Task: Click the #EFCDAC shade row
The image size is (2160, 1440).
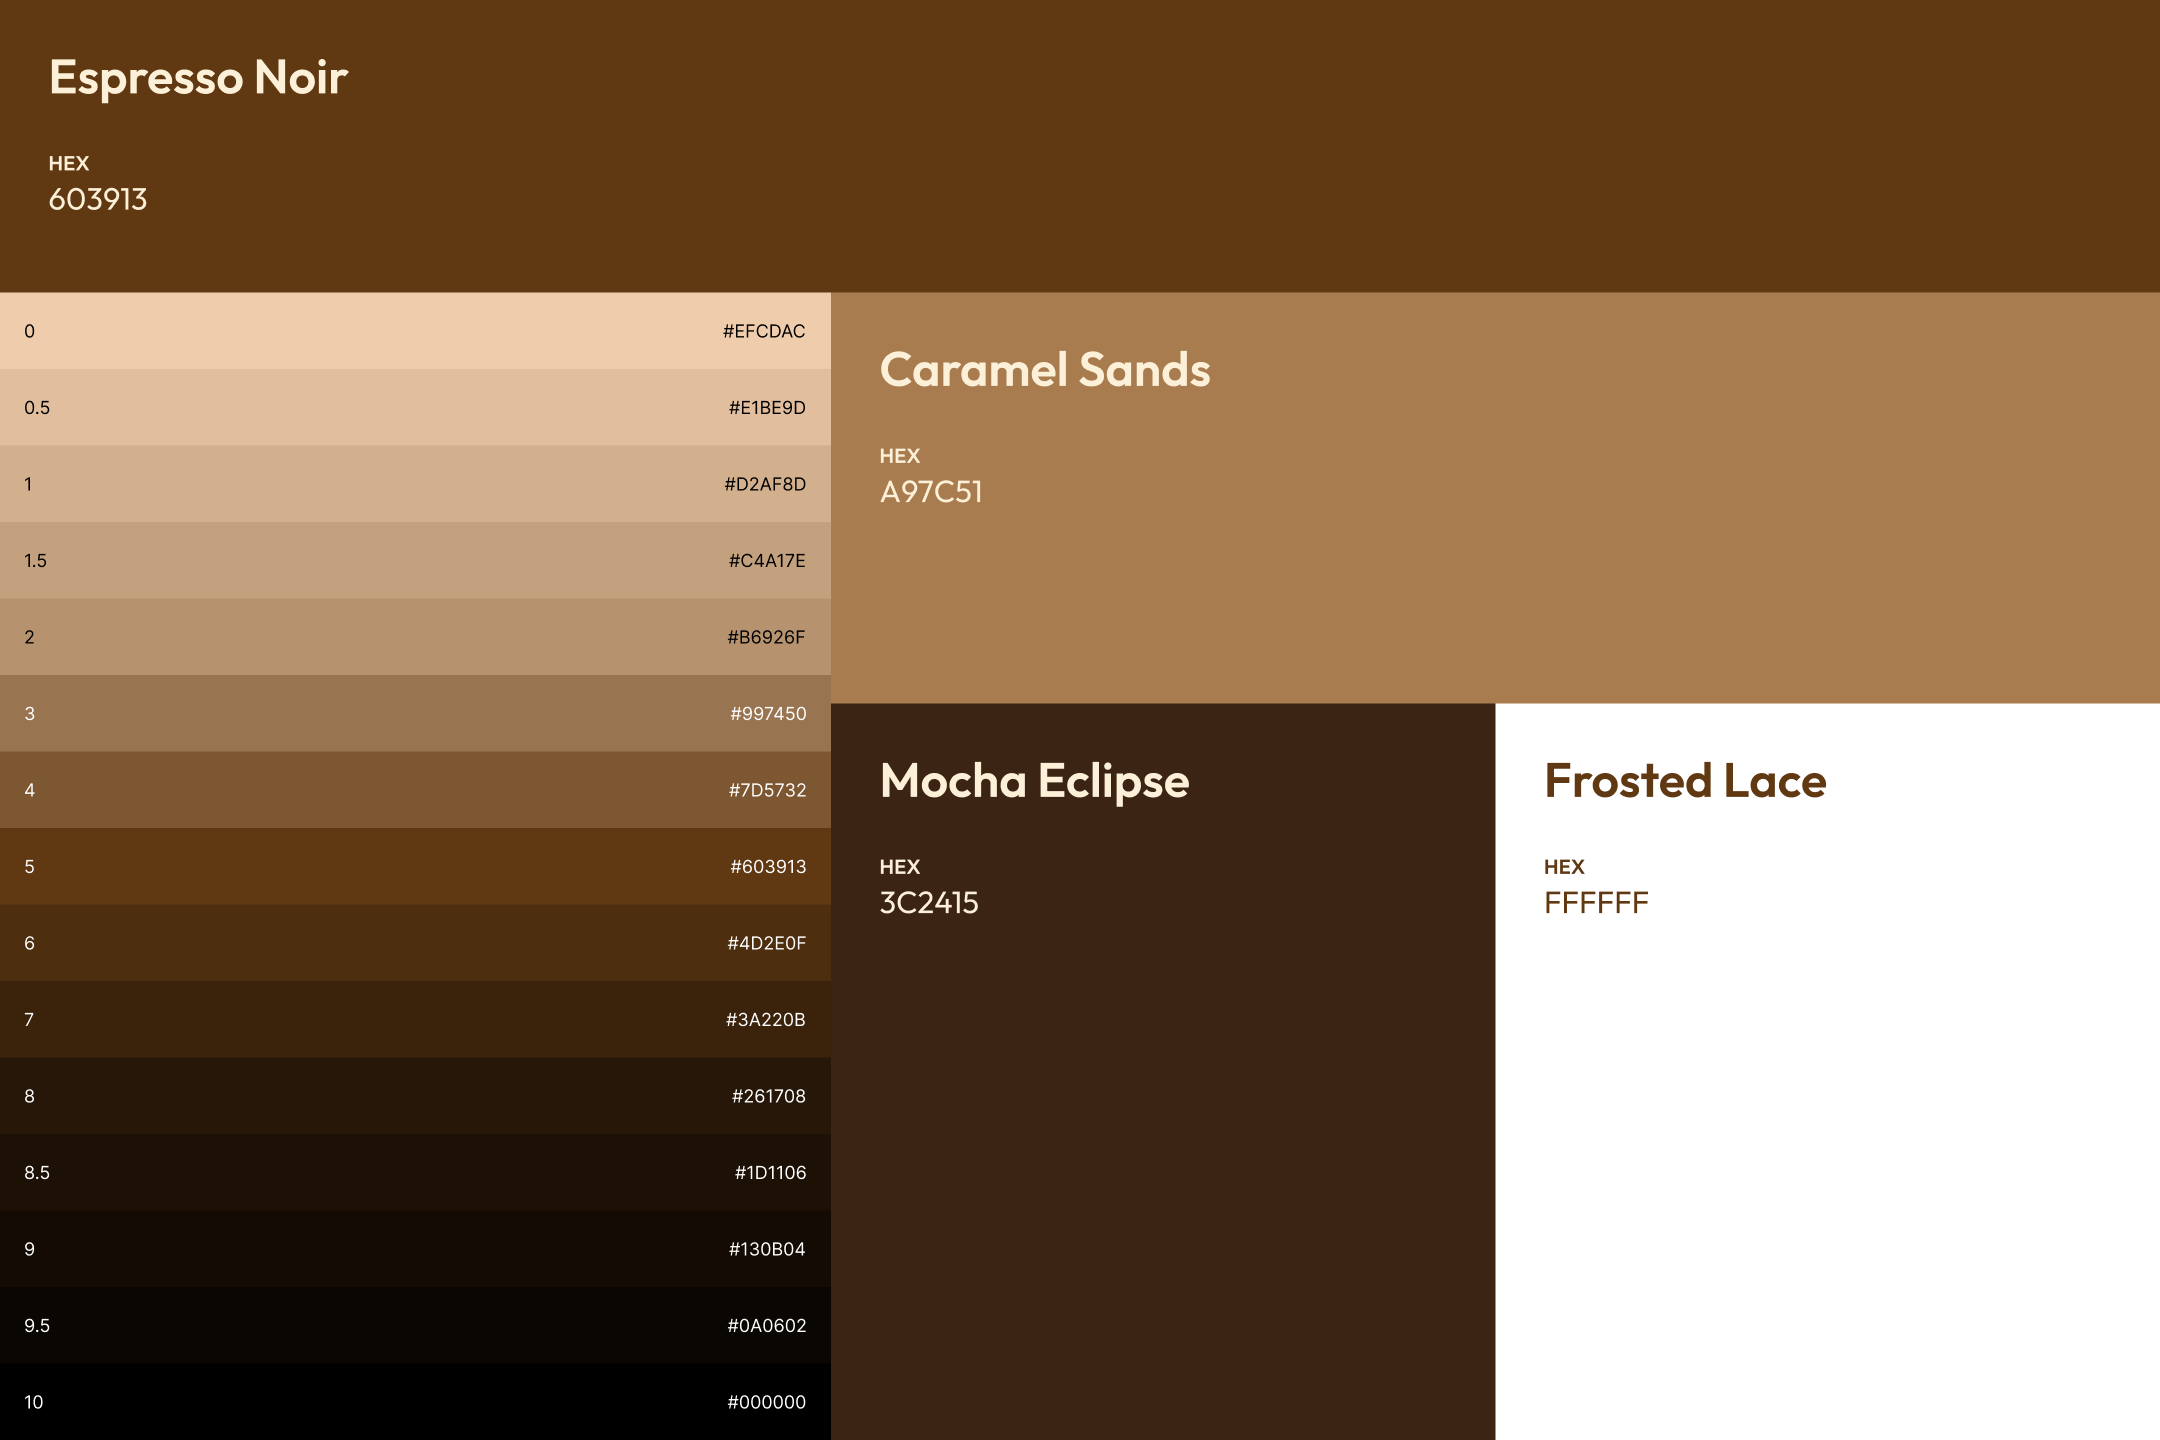Action: (415, 331)
